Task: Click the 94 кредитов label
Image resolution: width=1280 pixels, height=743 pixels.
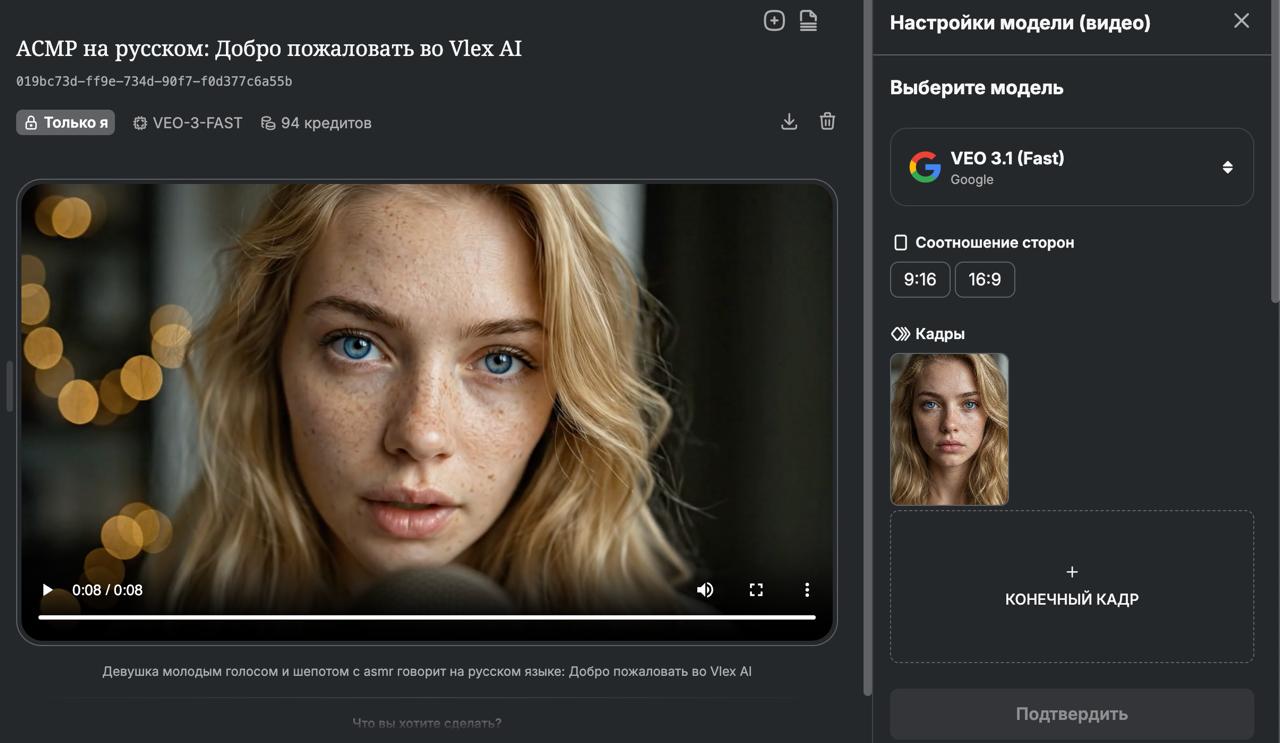Action: click(316, 123)
